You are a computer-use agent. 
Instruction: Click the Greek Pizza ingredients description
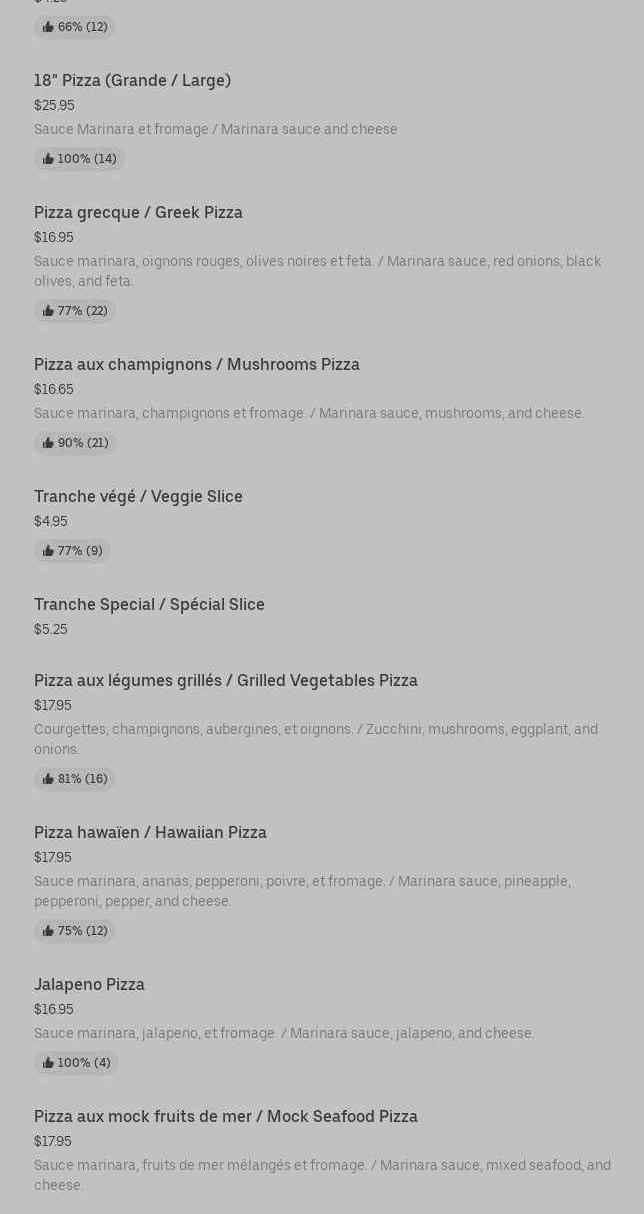pos(317,271)
